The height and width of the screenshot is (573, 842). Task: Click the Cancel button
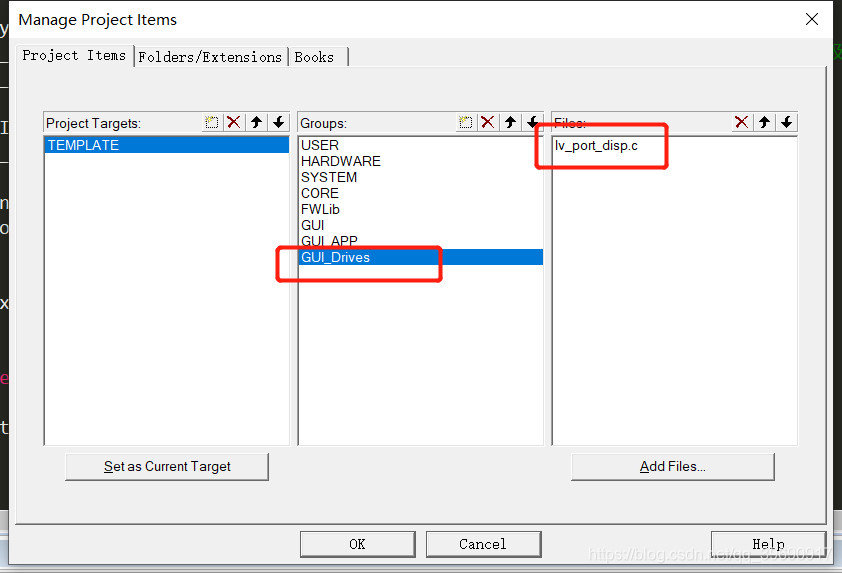click(483, 544)
